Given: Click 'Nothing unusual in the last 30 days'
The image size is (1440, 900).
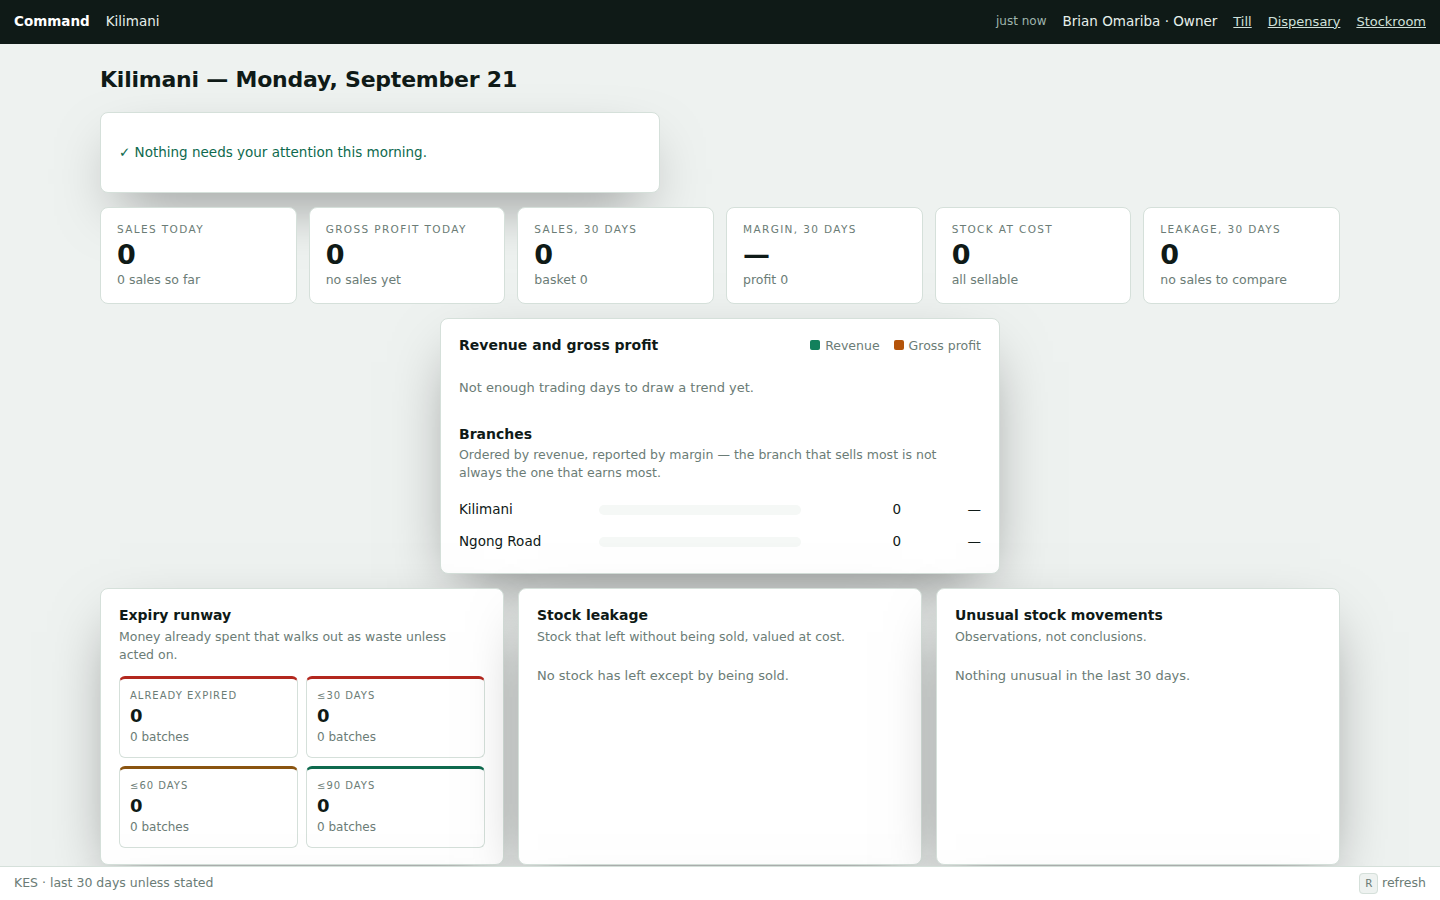Looking at the screenshot, I should (x=1072, y=676).
